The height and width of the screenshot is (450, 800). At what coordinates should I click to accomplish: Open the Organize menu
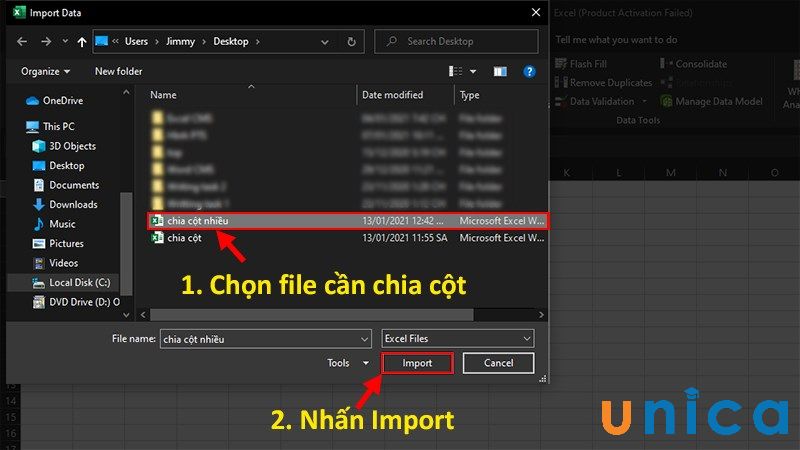pyautogui.click(x=45, y=71)
